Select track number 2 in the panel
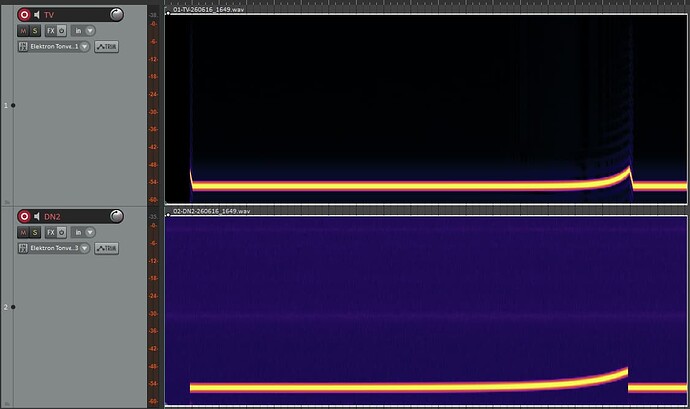Image resolution: width=690 pixels, height=409 pixels. (6, 307)
